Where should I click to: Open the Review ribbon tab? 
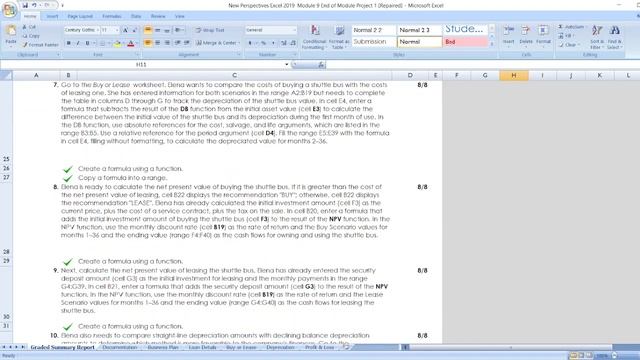coord(158,16)
